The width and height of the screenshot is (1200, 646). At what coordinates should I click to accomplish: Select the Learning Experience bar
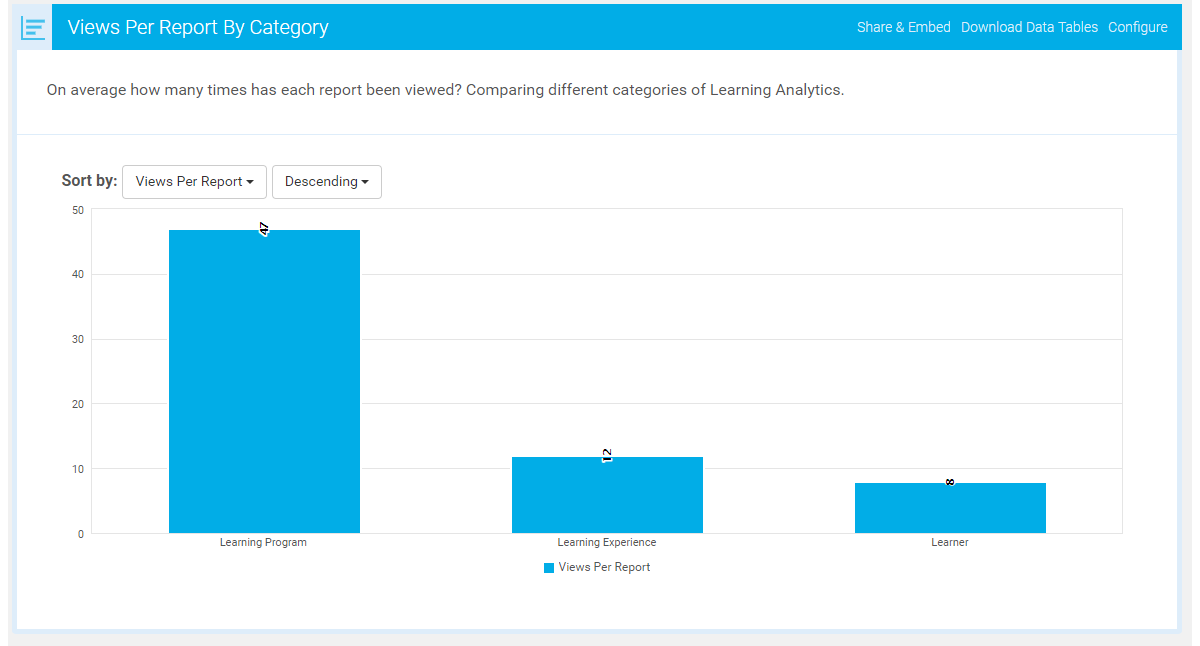[x=607, y=494]
